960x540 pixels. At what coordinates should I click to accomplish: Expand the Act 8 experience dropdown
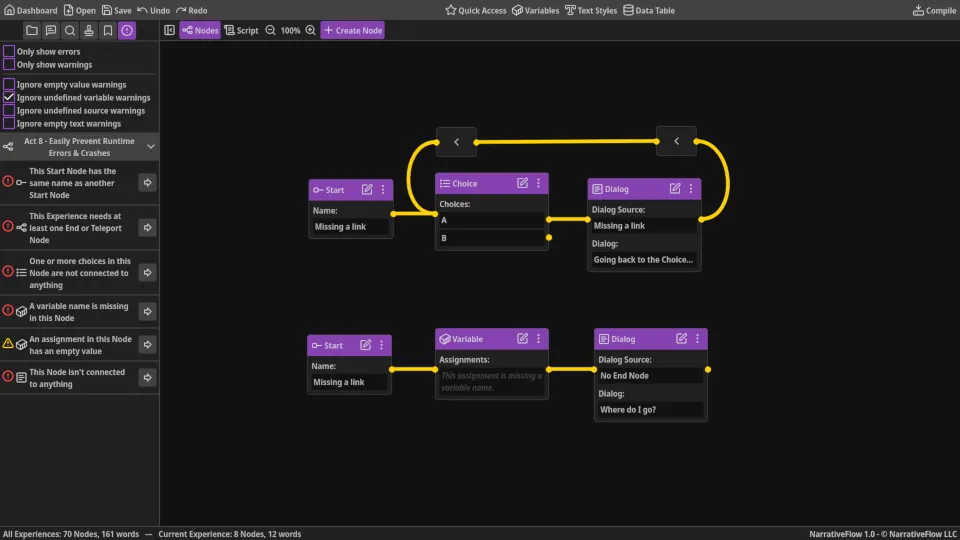pos(151,147)
